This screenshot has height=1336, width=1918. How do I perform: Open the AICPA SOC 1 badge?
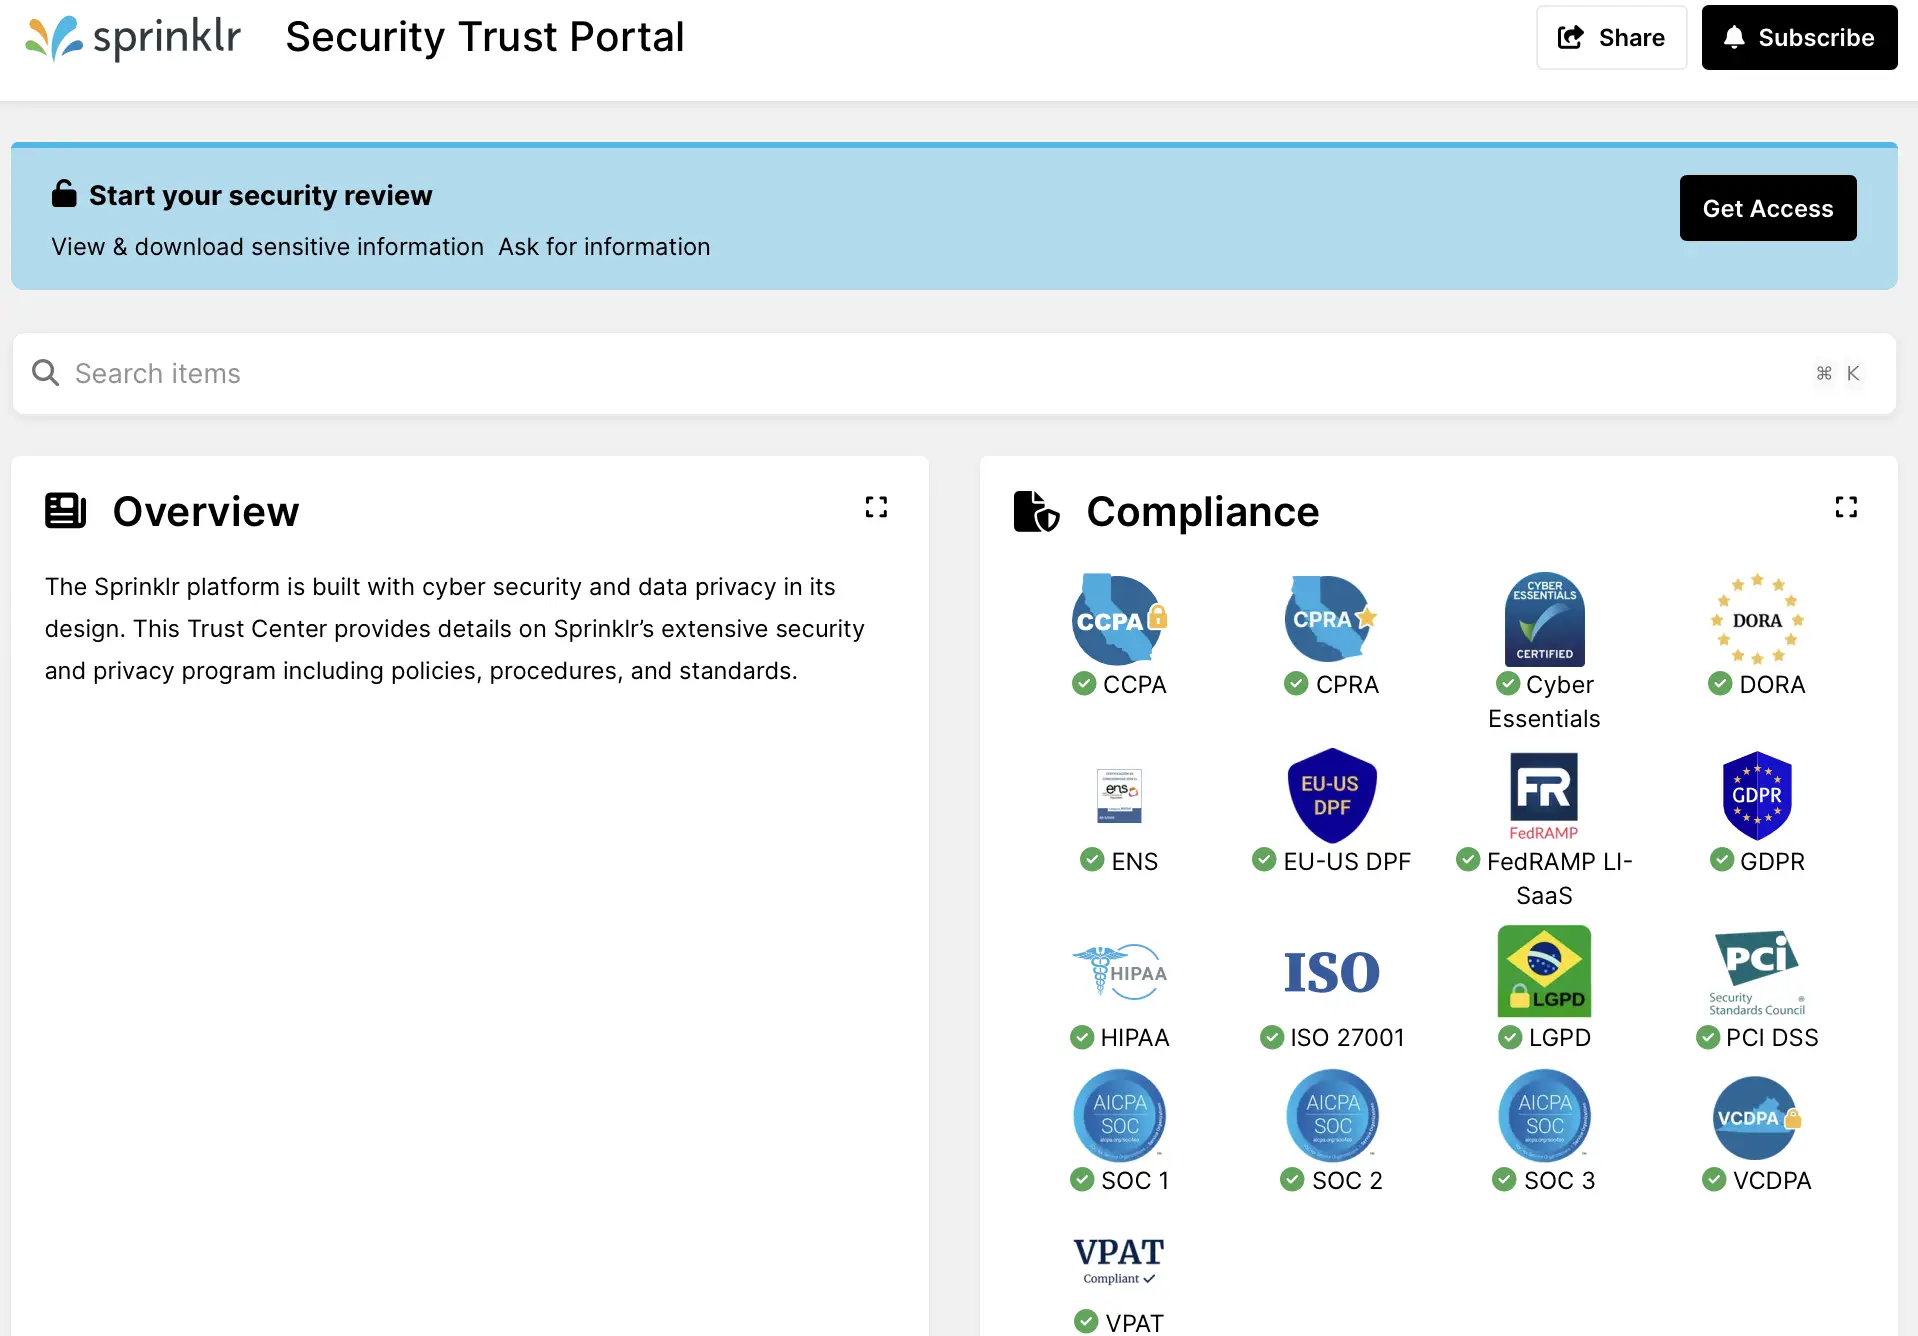pyautogui.click(x=1119, y=1115)
